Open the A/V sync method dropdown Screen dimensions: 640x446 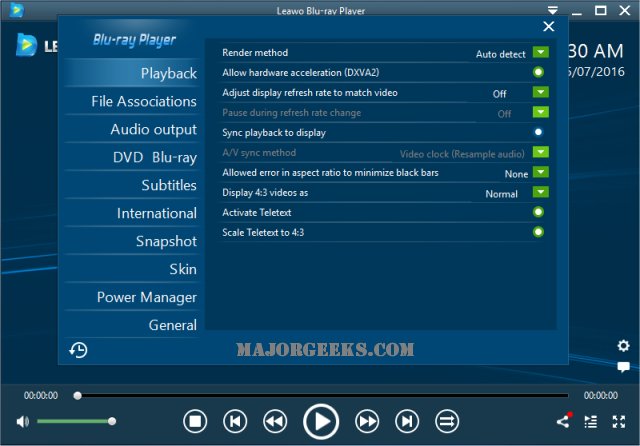540,152
